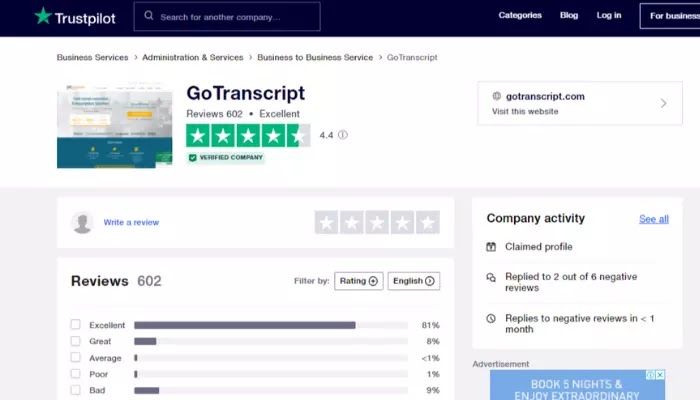Check the Great reviews checkbox
This screenshot has height=400, width=700.
coord(75,341)
